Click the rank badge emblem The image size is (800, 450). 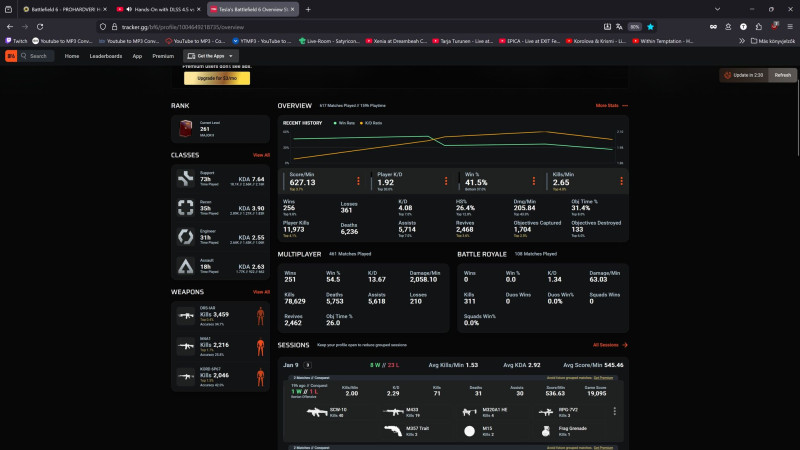tap(186, 128)
